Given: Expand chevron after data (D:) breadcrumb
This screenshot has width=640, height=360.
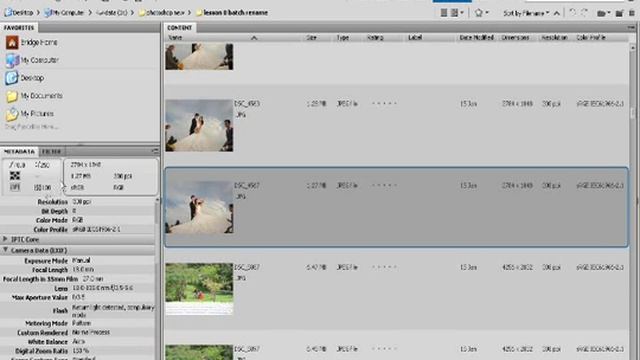Looking at the screenshot, I should pyautogui.click(x=133, y=13).
